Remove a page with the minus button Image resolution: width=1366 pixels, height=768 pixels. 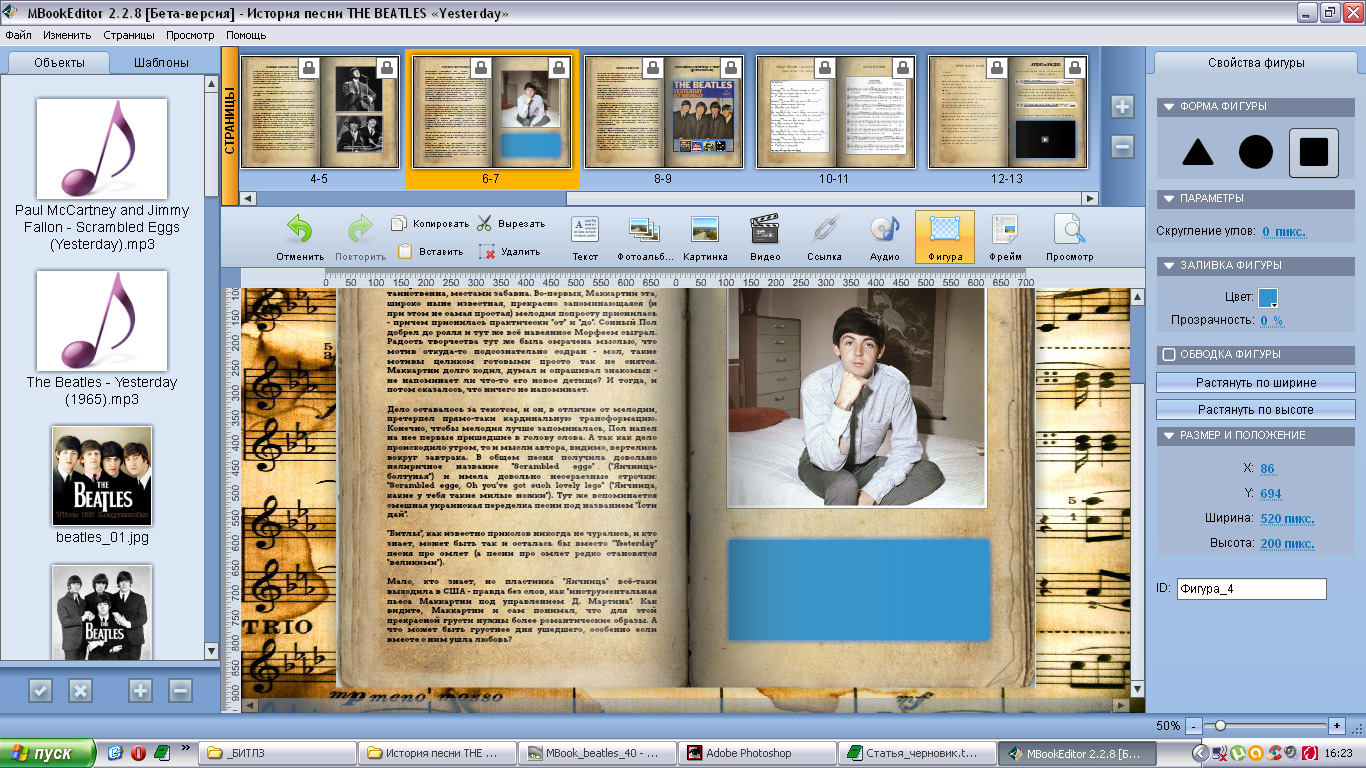1122,147
